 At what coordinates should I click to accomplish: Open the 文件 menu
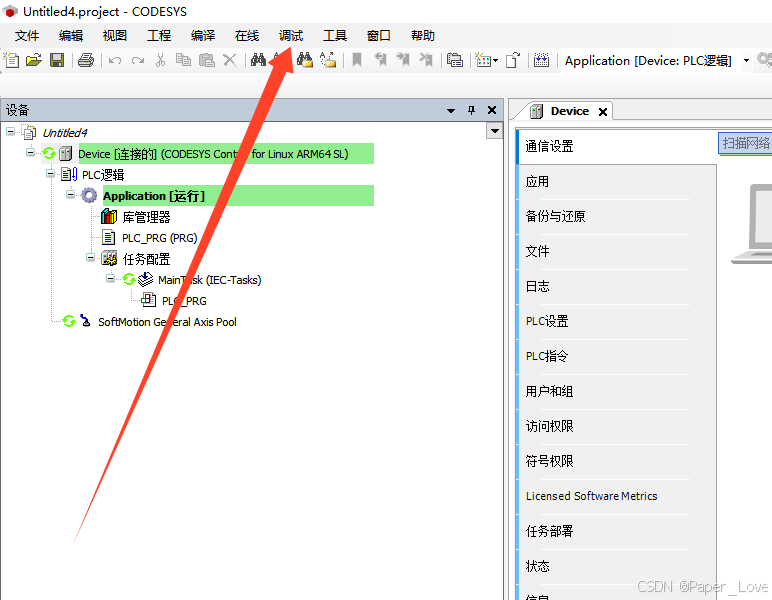[x=27, y=35]
